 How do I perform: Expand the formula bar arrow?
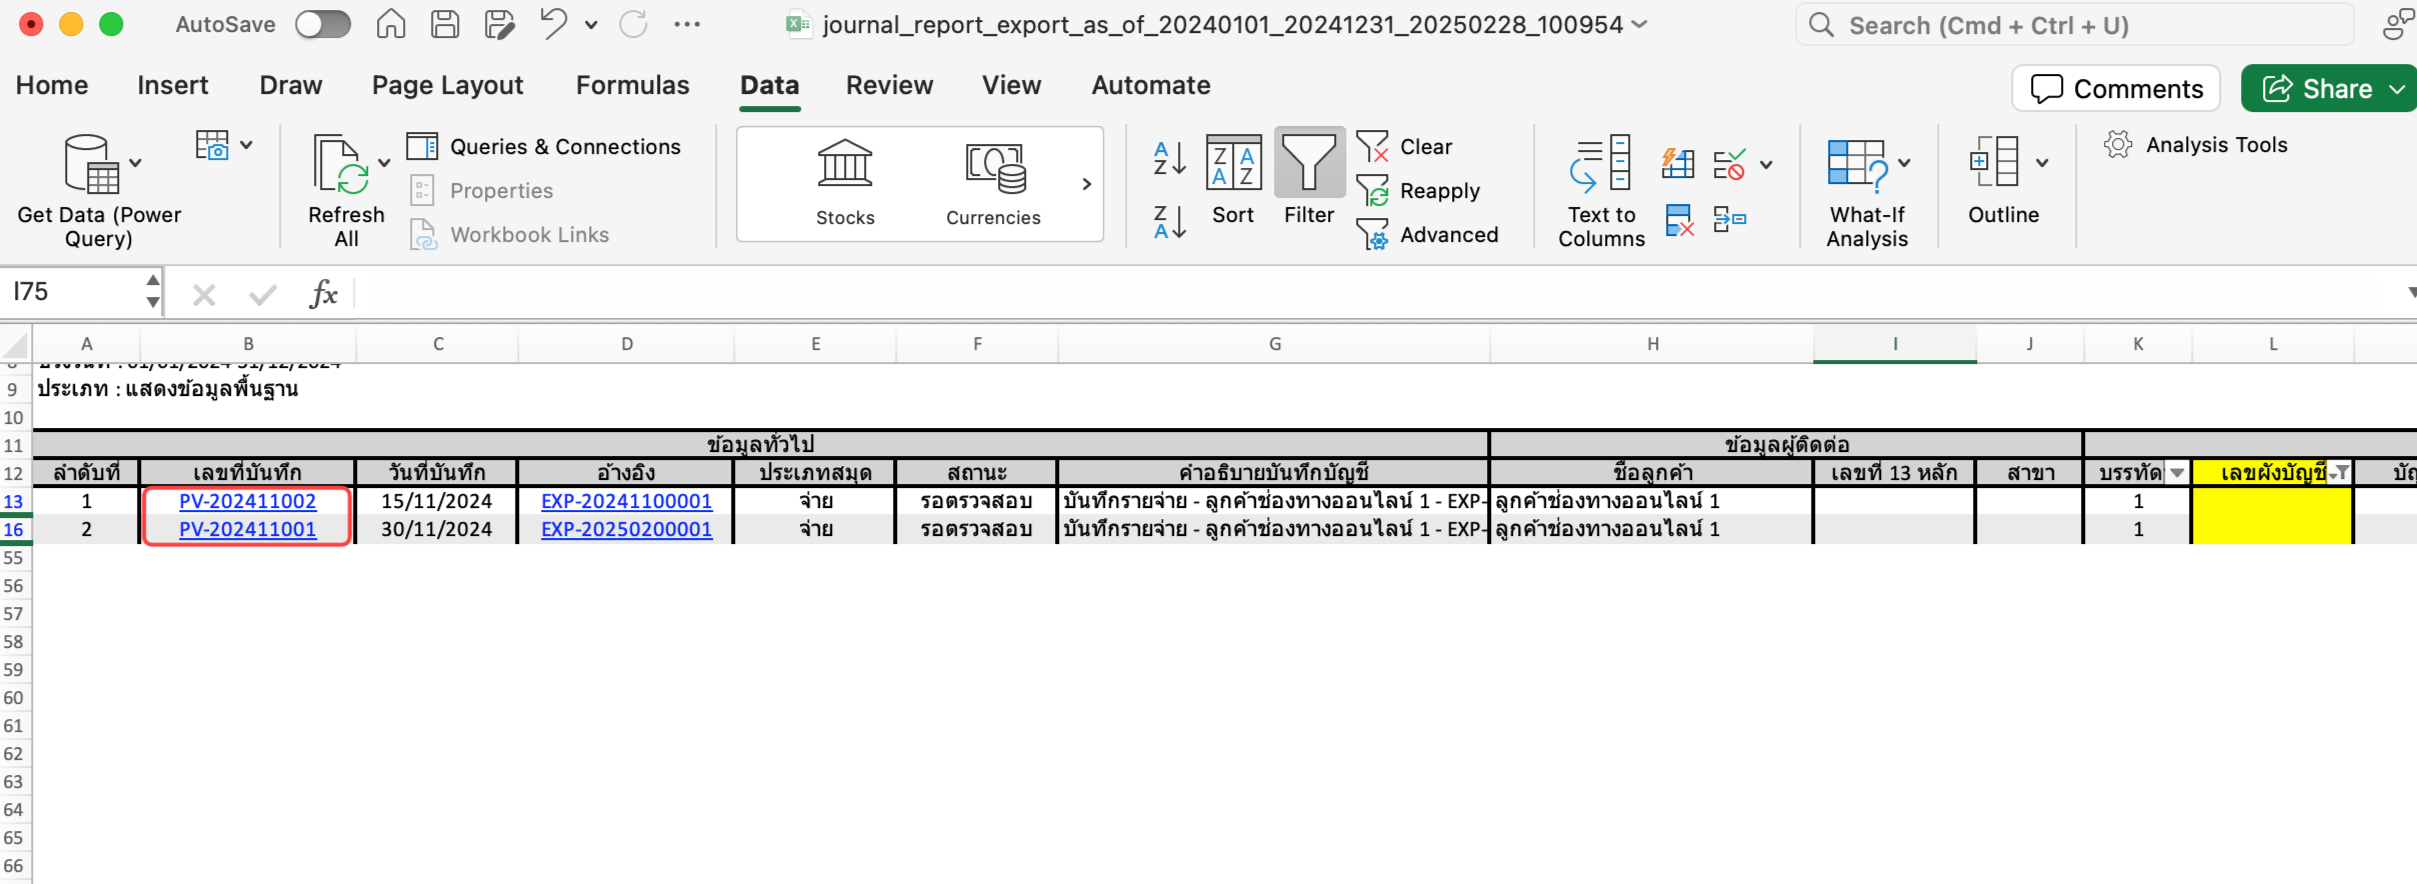(2410, 293)
